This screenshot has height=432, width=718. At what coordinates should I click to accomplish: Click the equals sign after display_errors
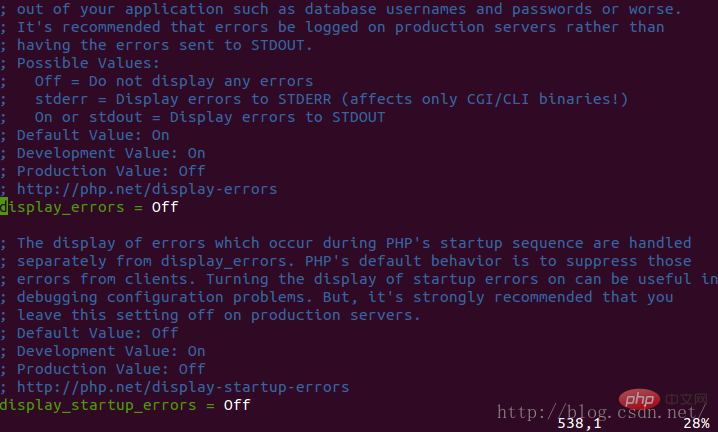point(138,208)
